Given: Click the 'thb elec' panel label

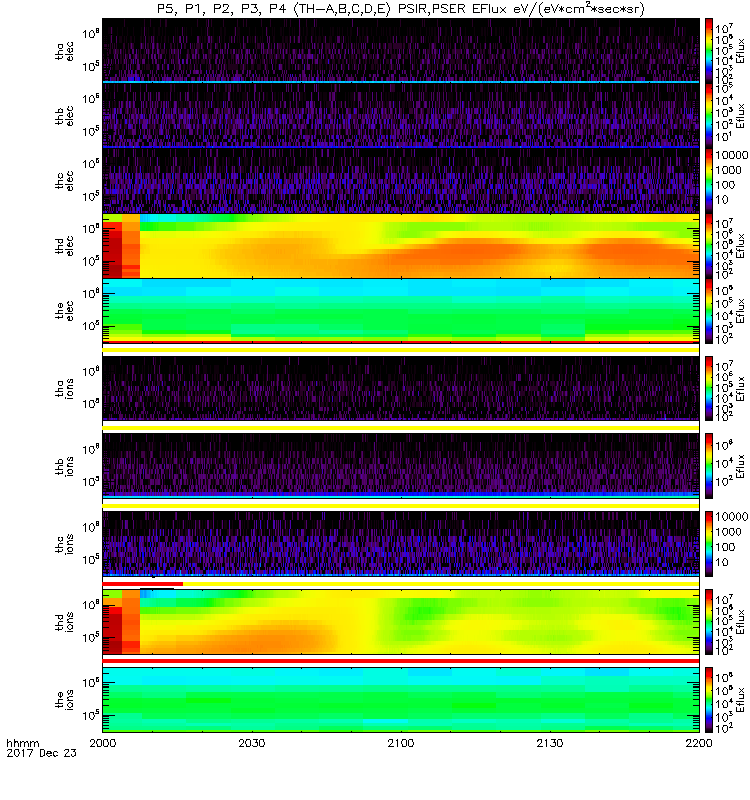Looking at the screenshot, I should tap(64, 116).
